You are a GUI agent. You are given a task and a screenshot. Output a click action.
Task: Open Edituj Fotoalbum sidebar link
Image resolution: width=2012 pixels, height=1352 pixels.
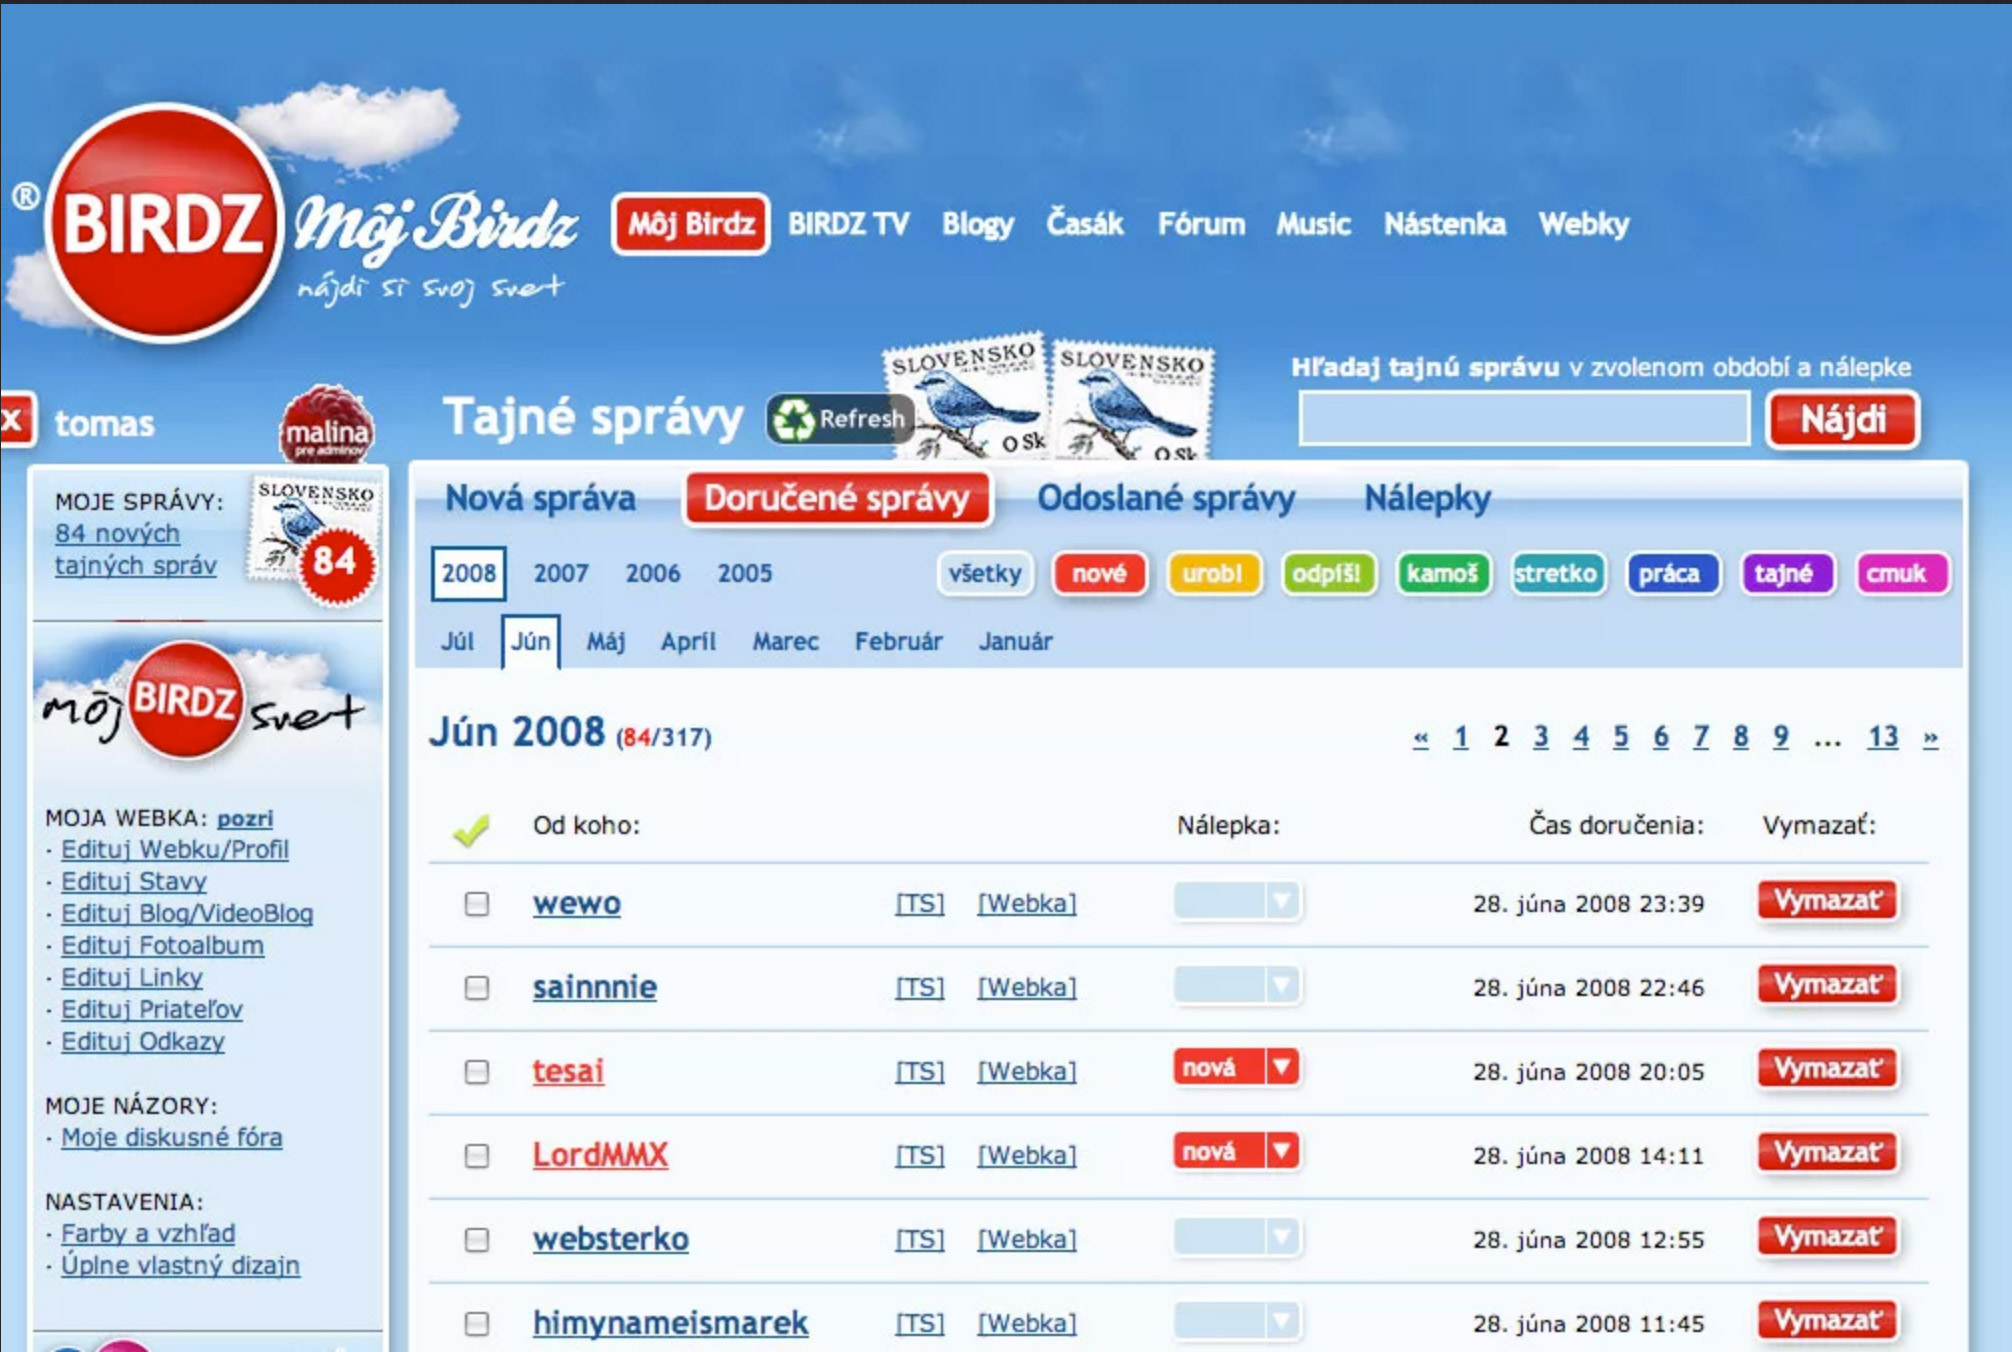click(x=162, y=946)
